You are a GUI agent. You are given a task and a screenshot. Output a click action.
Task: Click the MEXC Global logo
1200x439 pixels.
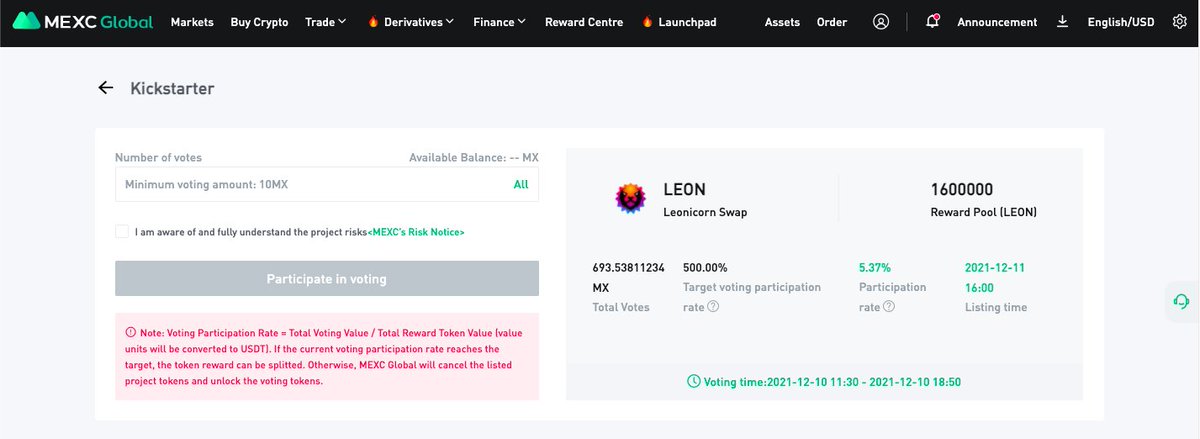pyautogui.click(x=84, y=22)
